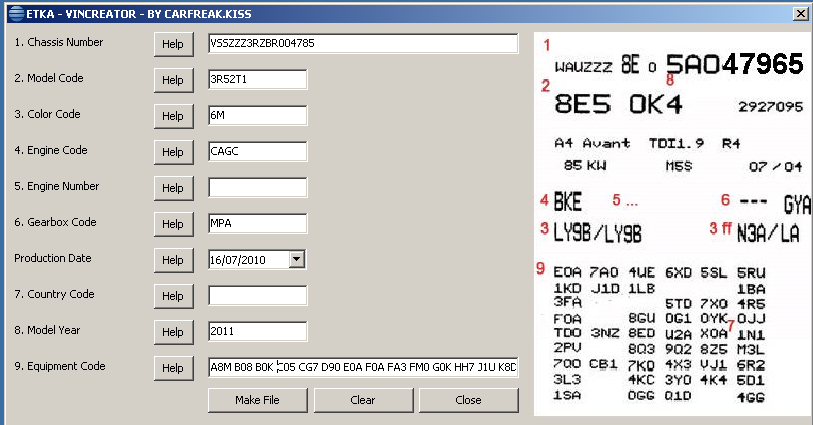Click the '6. Gearbox Code' label
Screen dimensions: 813x425
point(55,222)
